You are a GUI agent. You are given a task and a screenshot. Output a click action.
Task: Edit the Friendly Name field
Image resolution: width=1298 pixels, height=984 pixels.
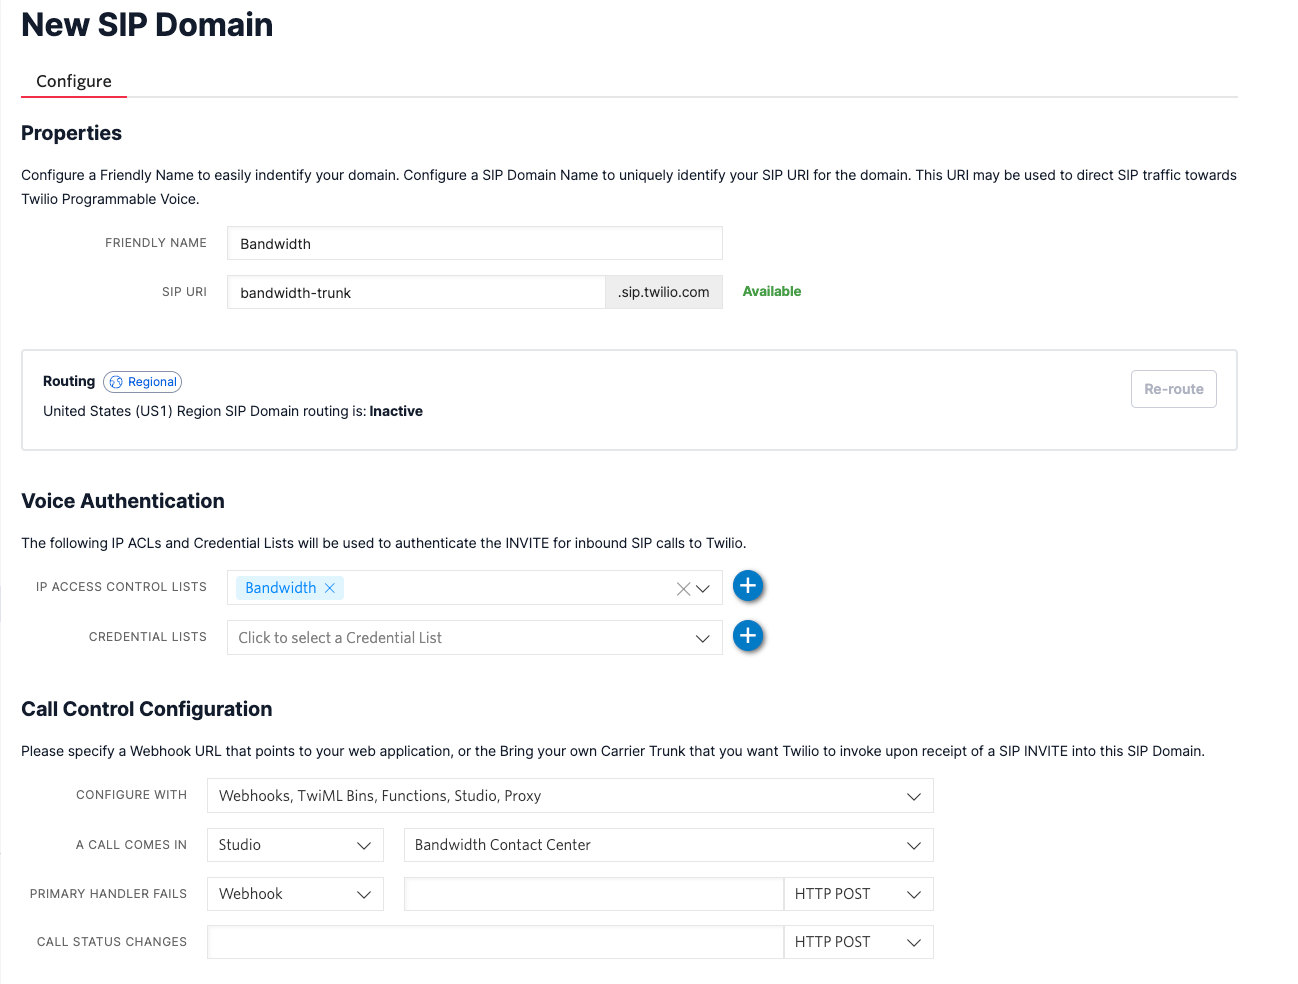475,244
